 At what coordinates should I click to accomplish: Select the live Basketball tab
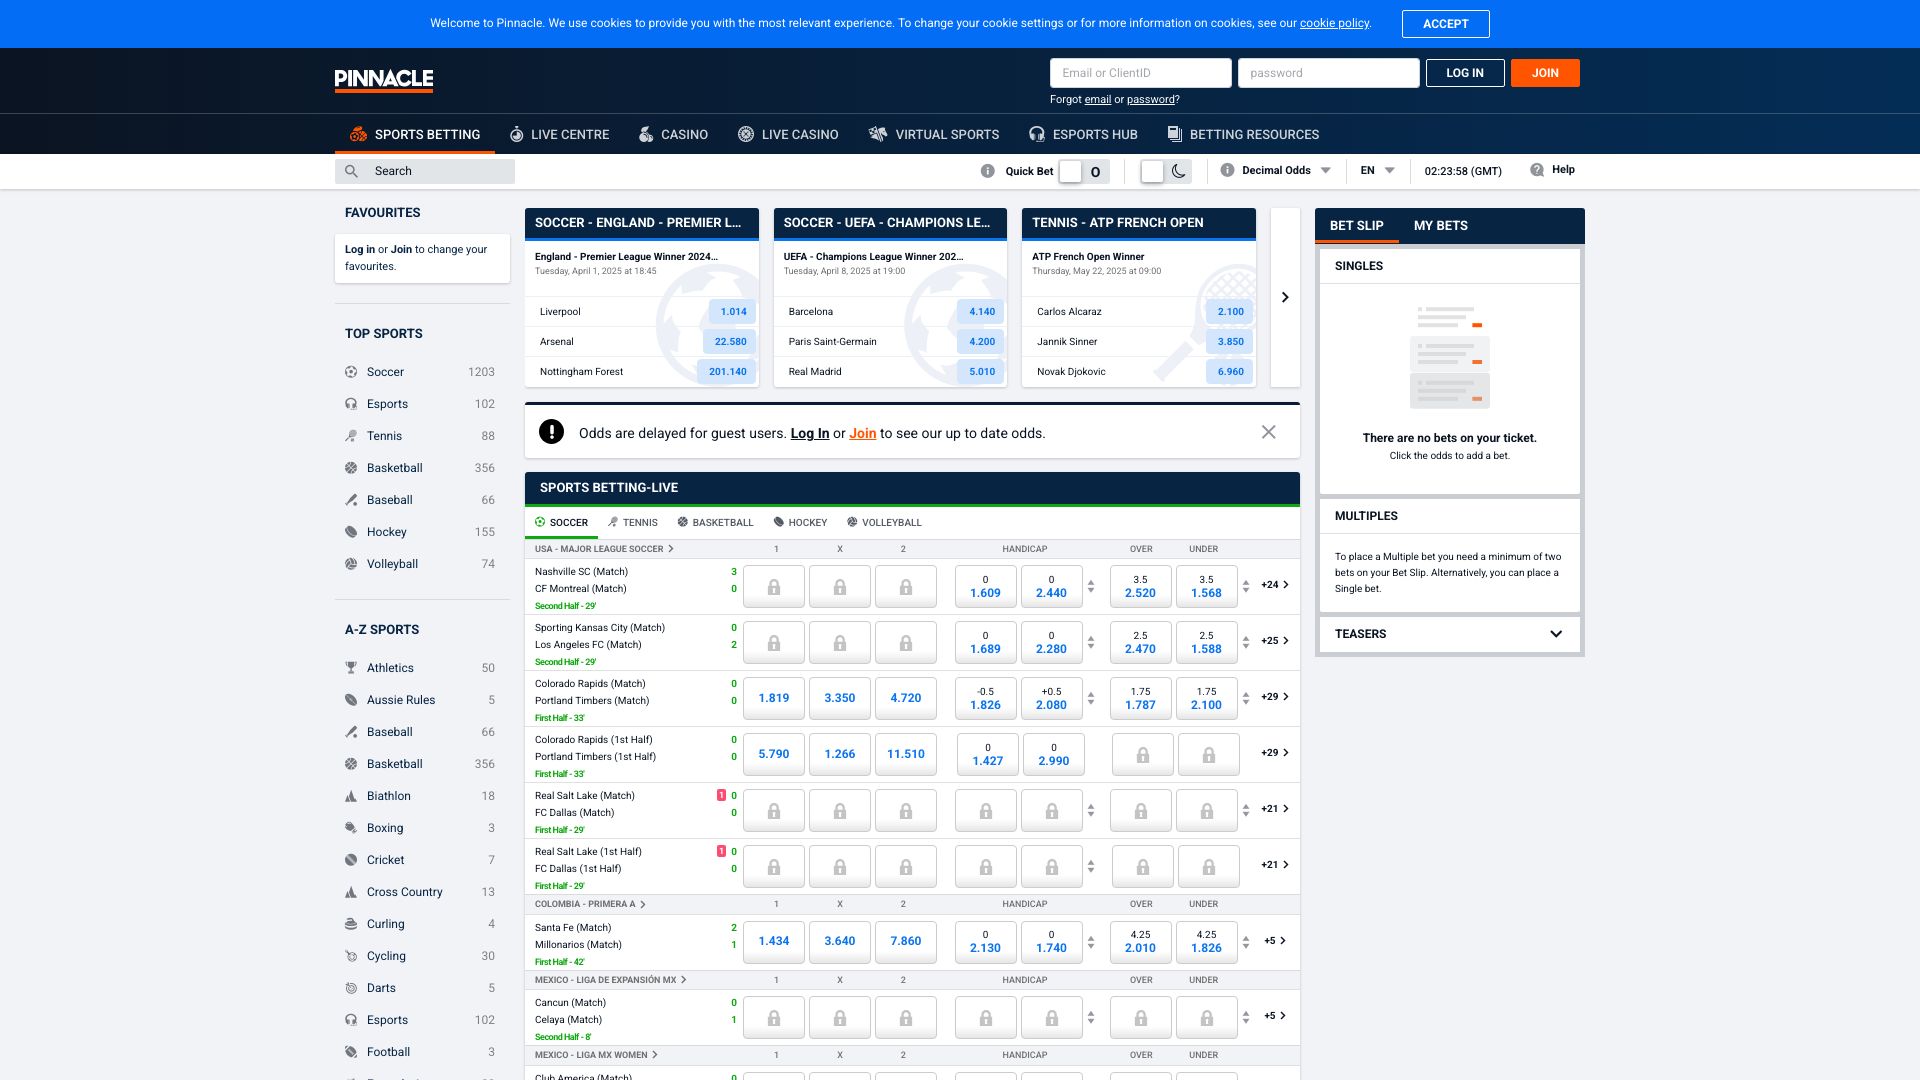(715, 522)
